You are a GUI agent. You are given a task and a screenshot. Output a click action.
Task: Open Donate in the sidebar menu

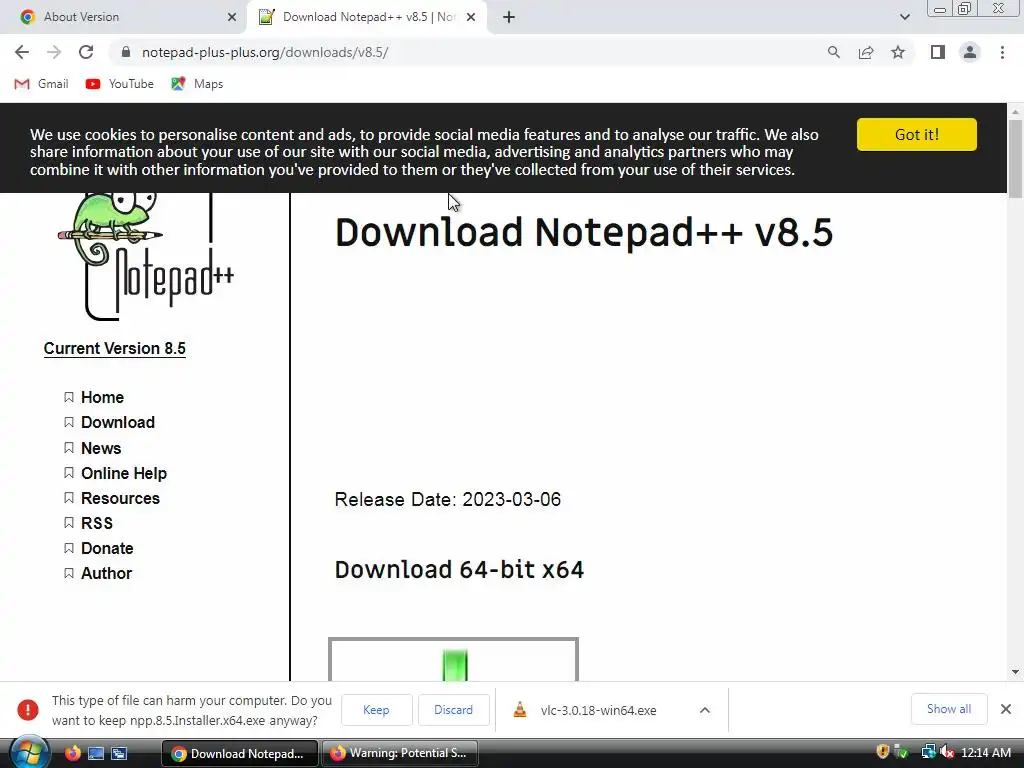pos(107,549)
